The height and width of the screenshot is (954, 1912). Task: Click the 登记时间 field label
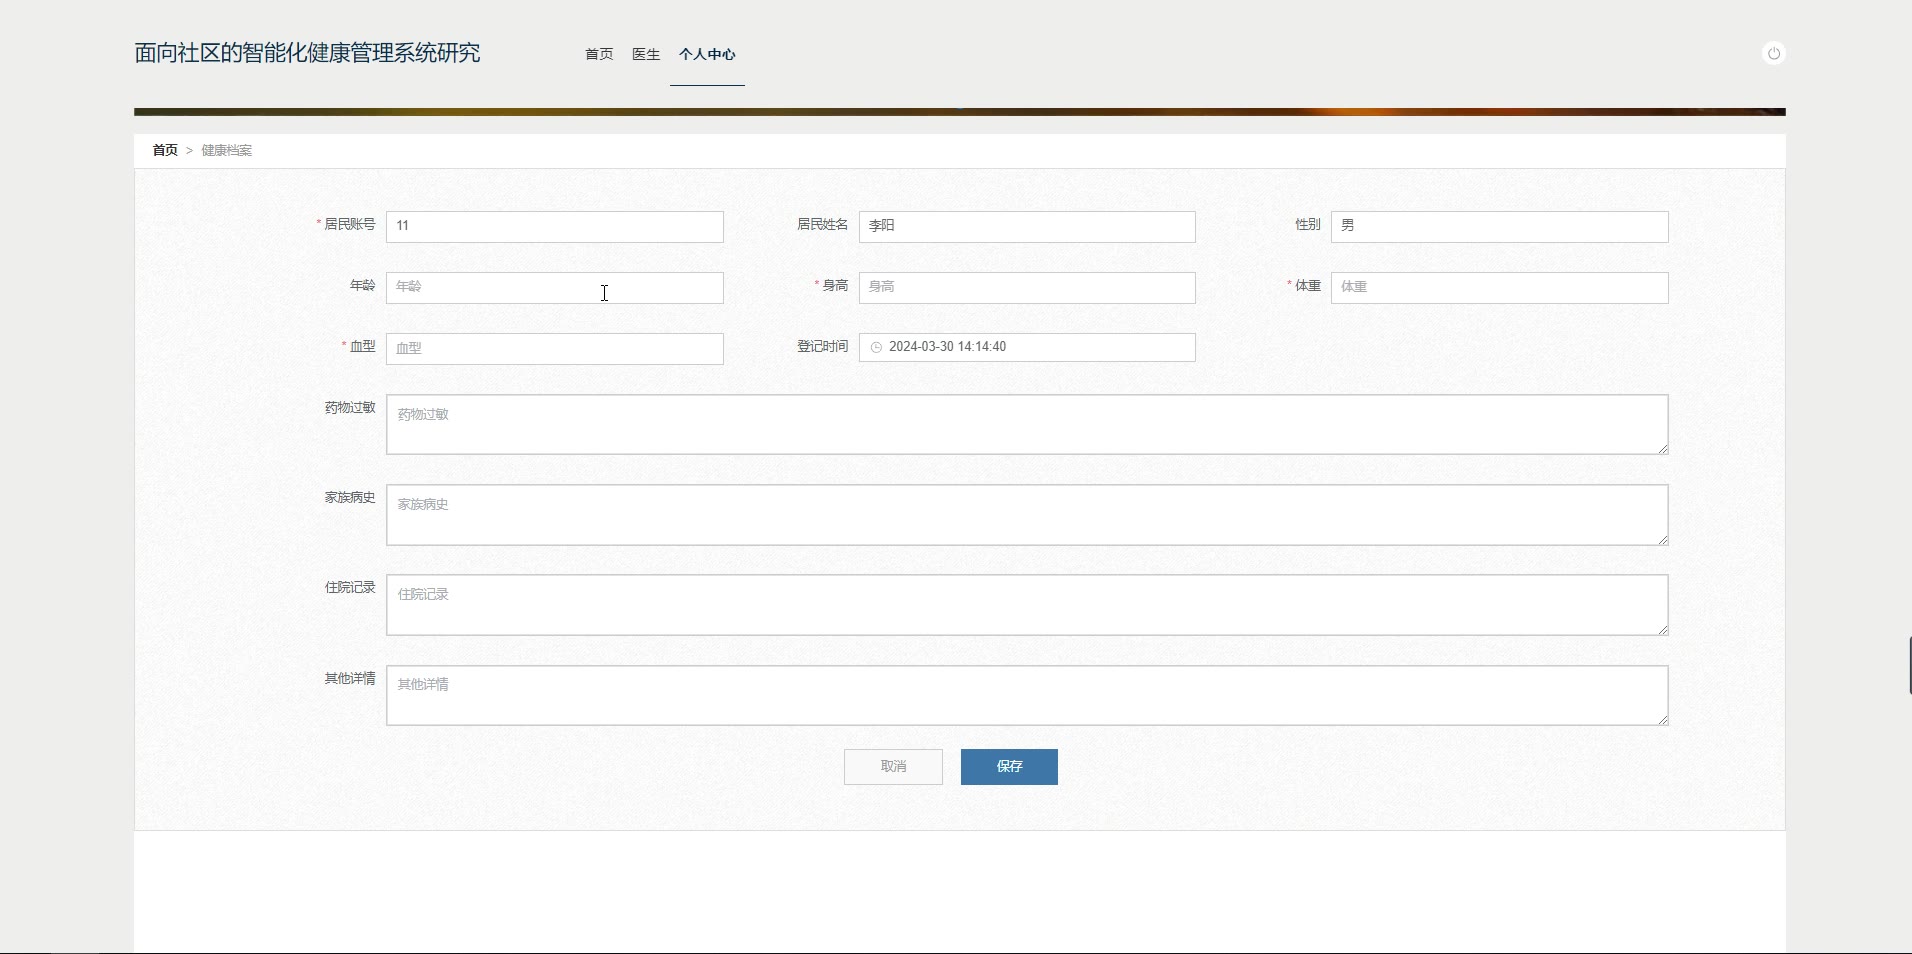[x=822, y=346]
